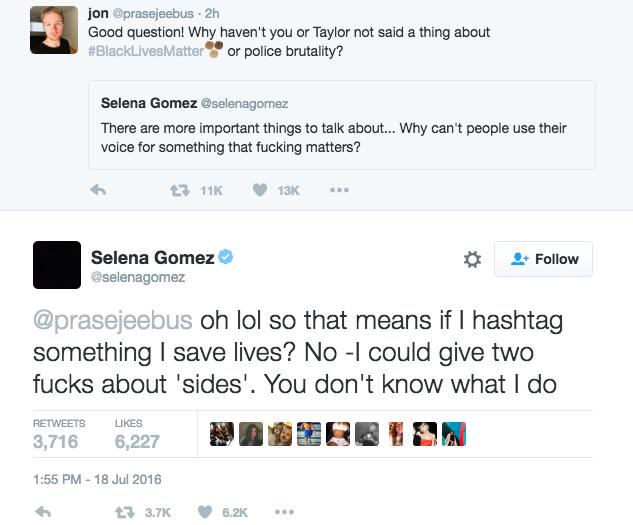
Task: Click the first liker avatar thumbnail
Action: [x=222, y=433]
